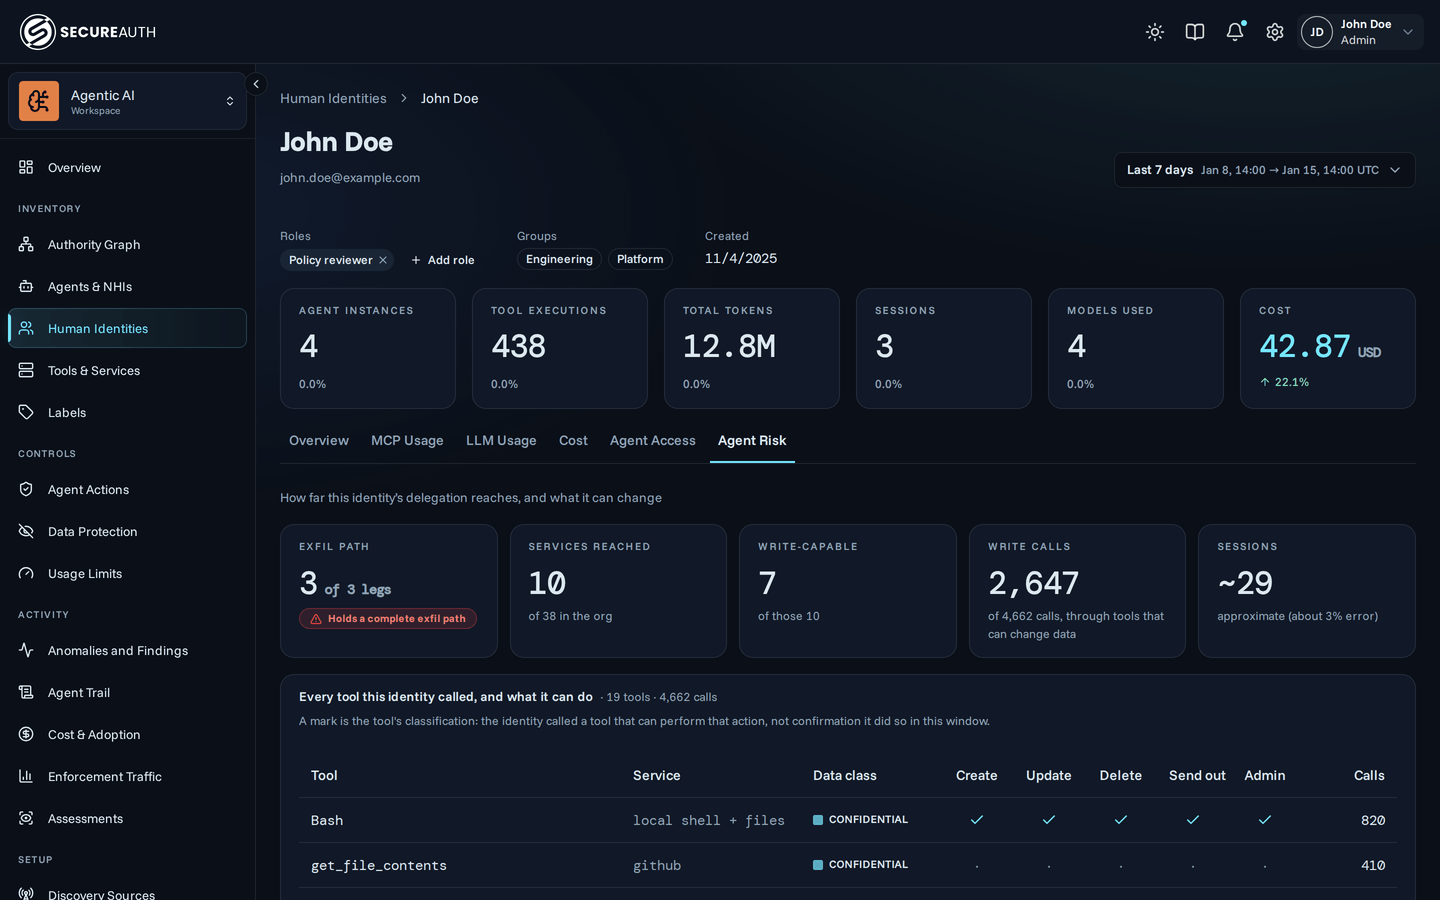The height and width of the screenshot is (900, 1440).
Task: Click the Anomalies and Findings icon
Action: pos(26,650)
